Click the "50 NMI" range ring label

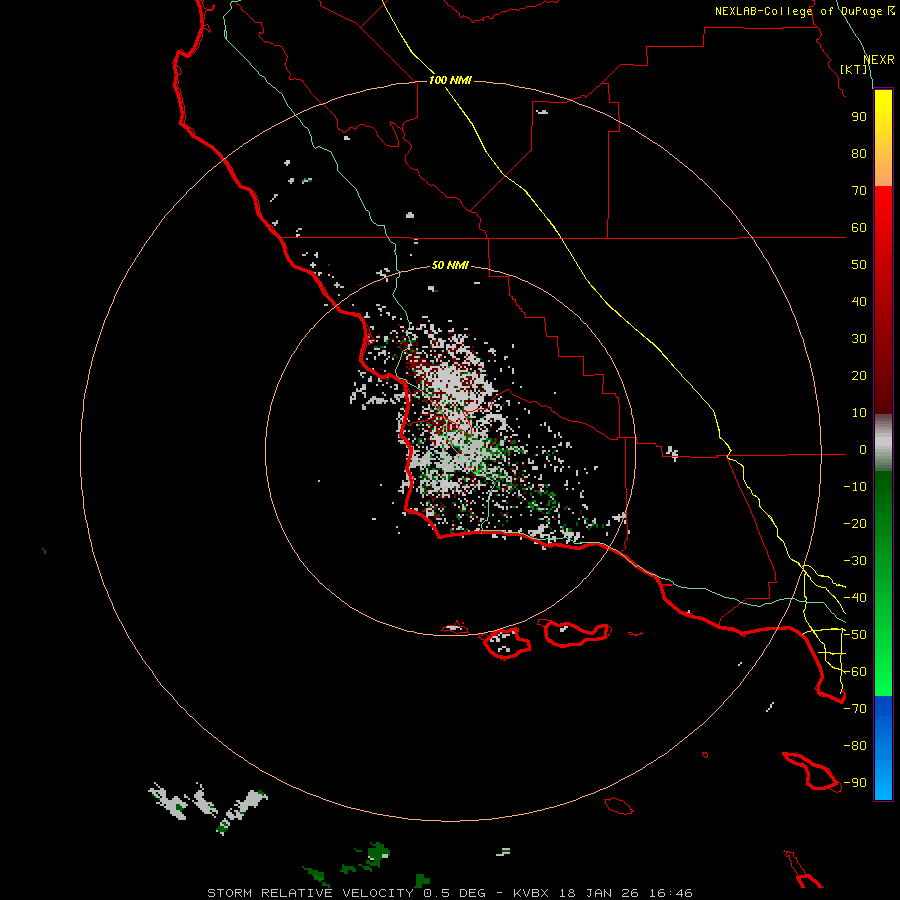click(450, 265)
